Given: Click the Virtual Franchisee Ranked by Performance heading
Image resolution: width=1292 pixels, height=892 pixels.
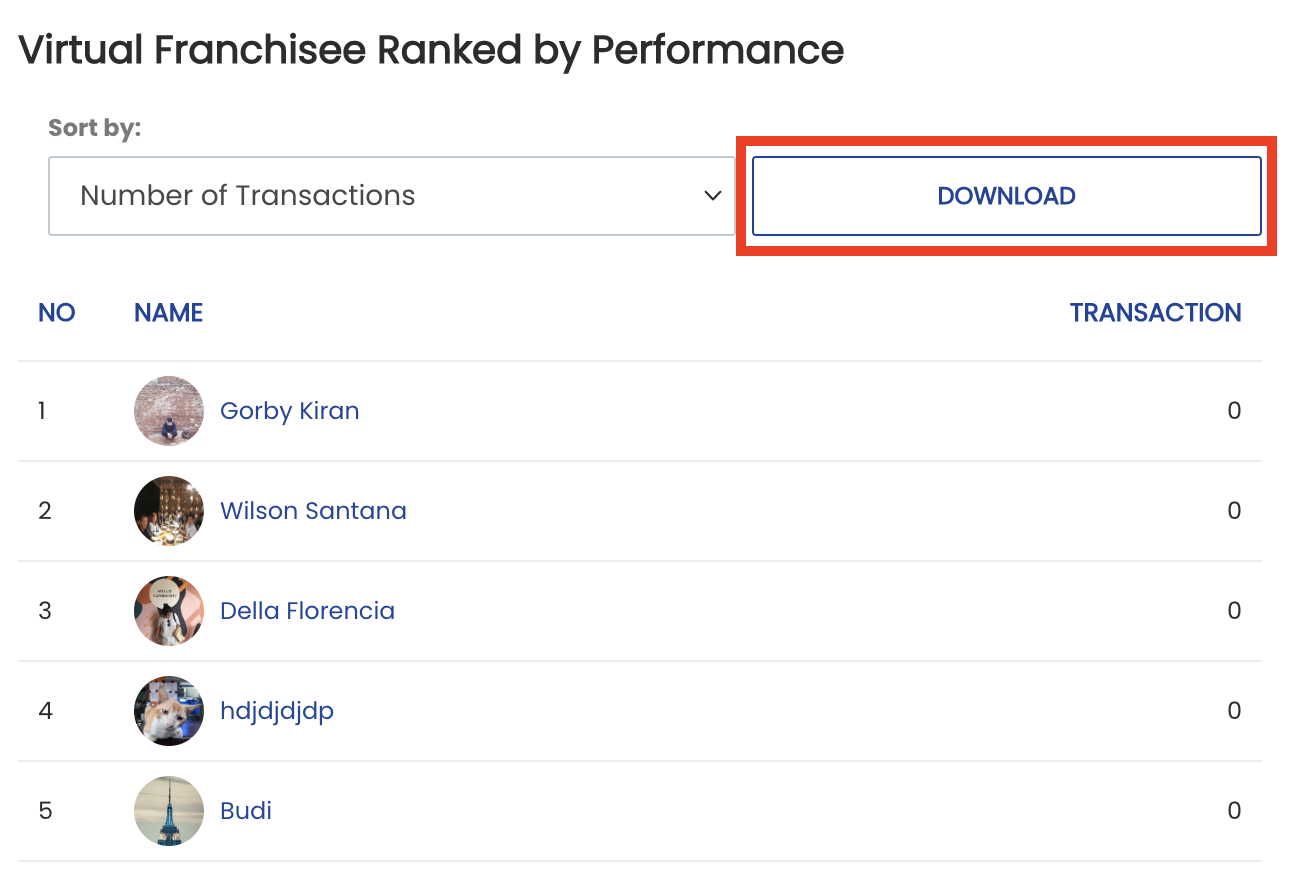Looking at the screenshot, I should (x=431, y=49).
